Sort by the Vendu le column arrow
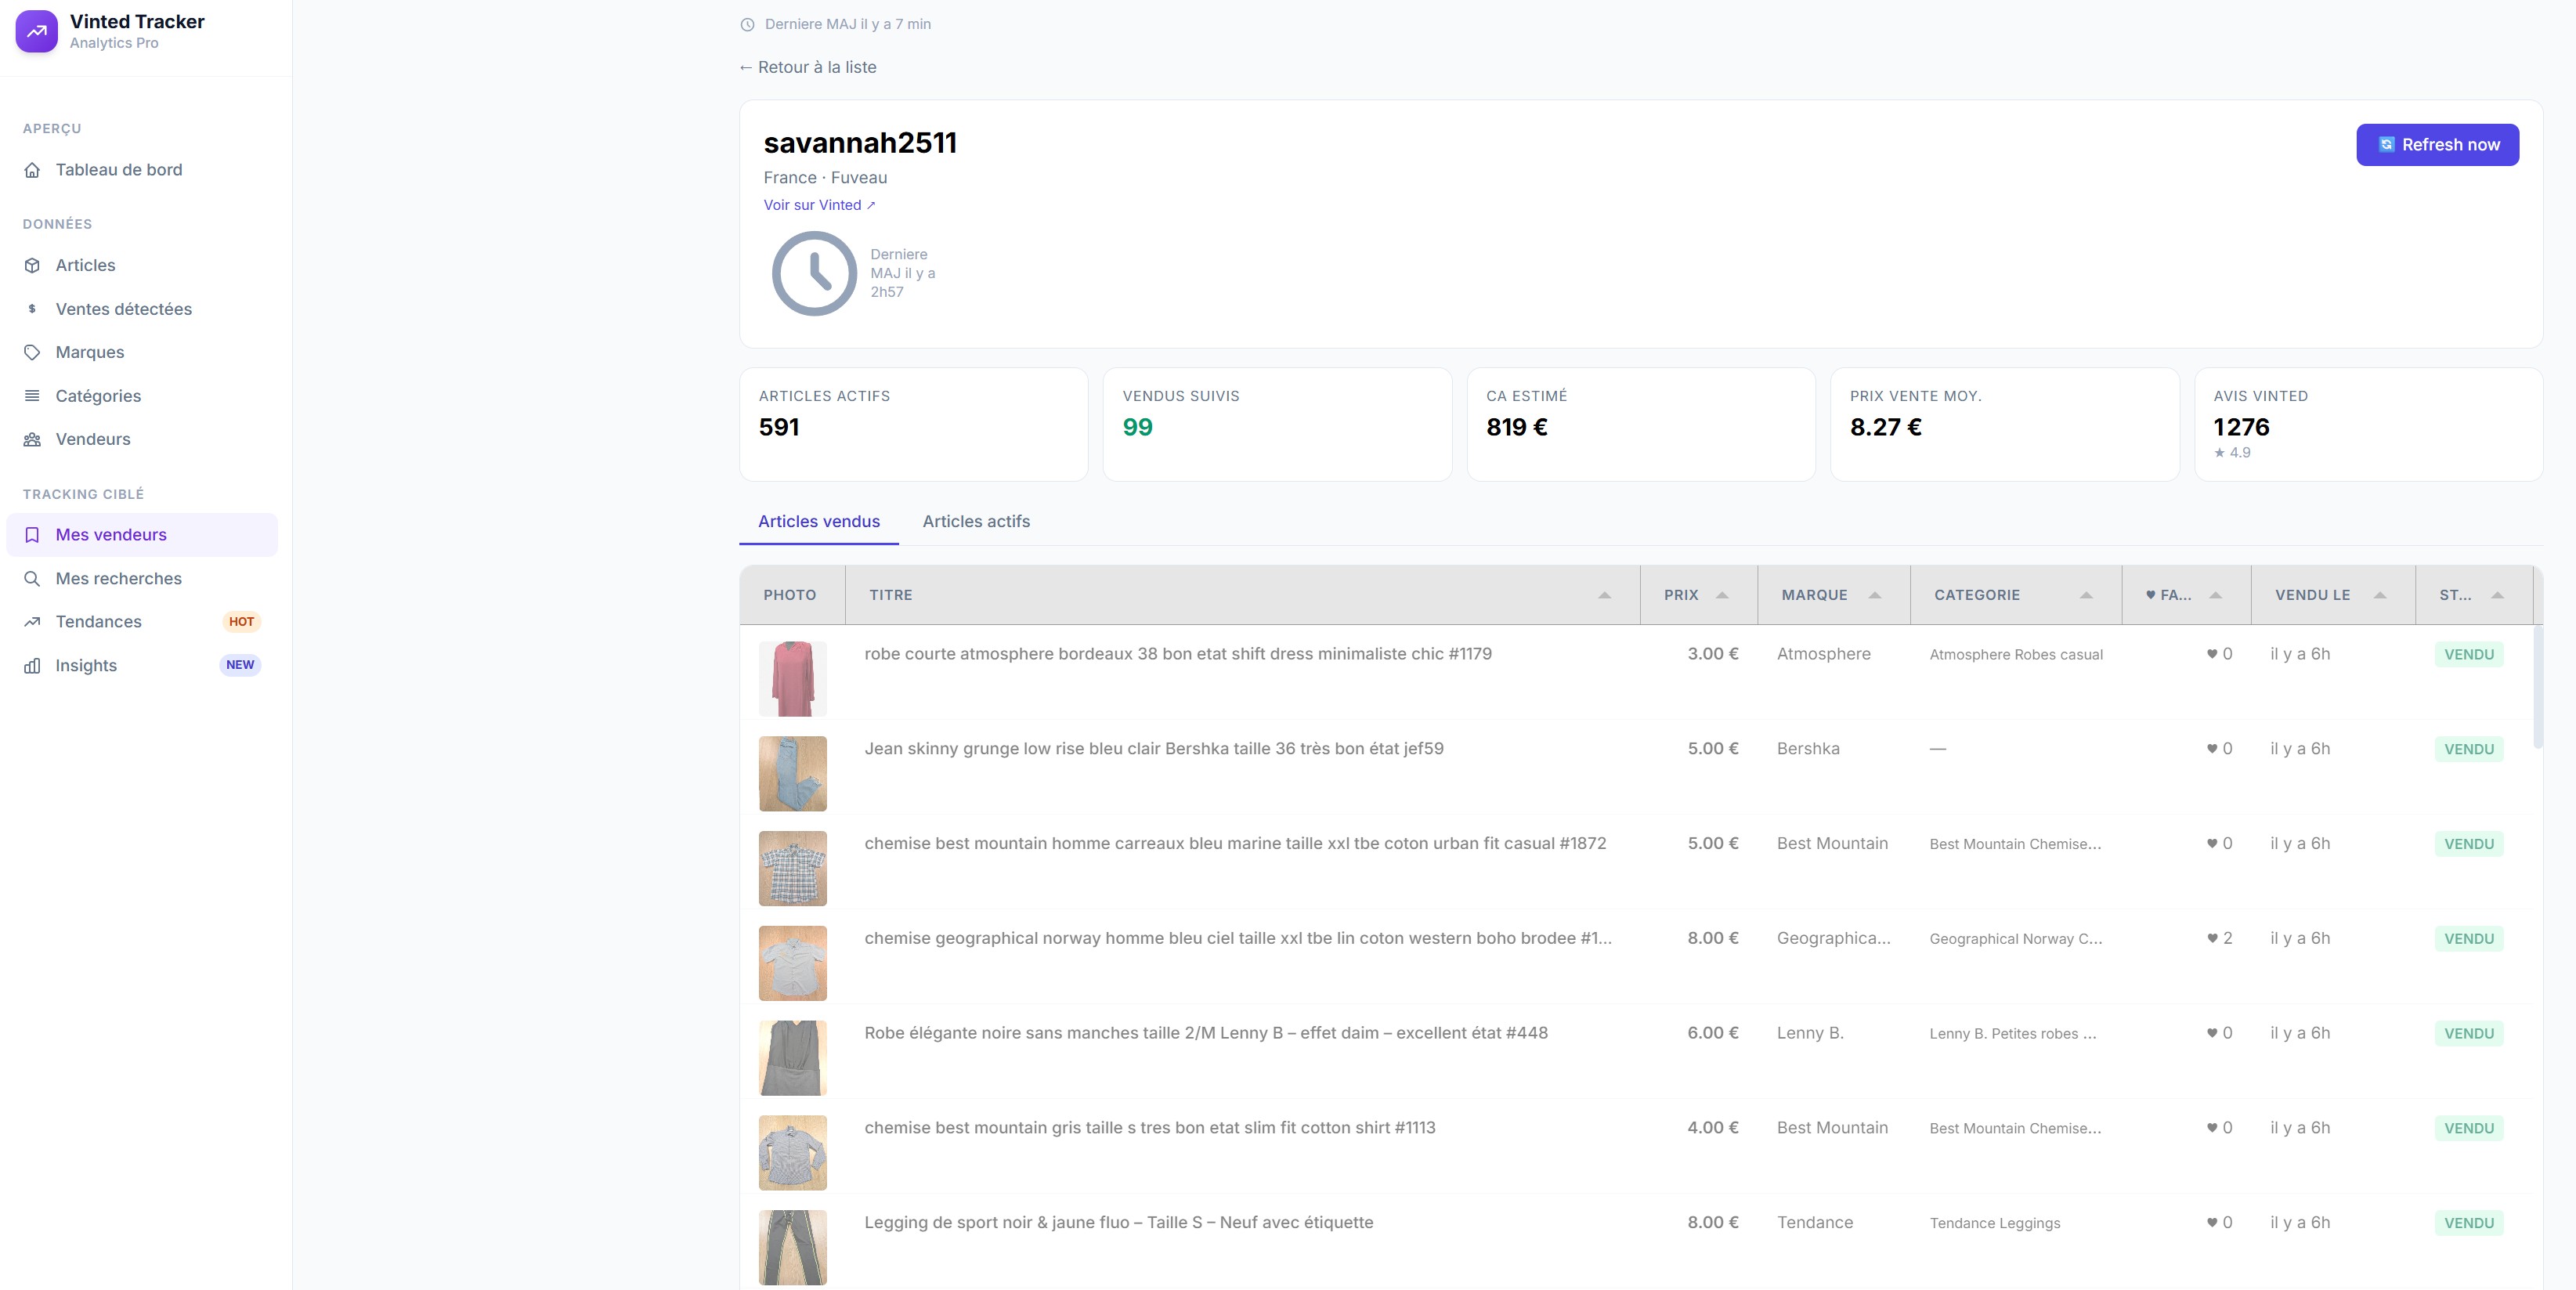The width and height of the screenshot is (2576, 1290). click(2380, 595)
